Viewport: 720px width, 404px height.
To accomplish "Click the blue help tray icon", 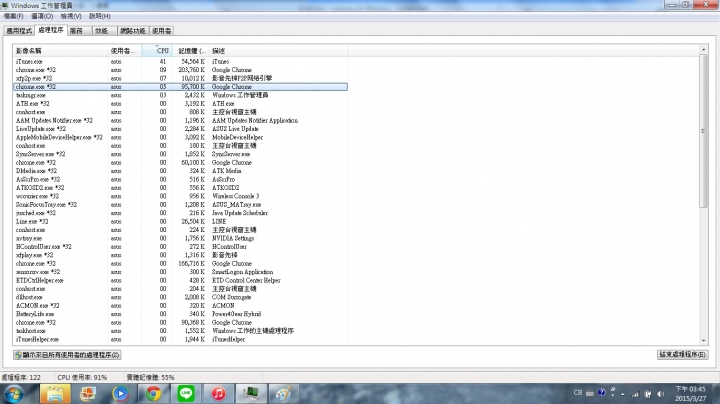I will tap(602, 393).
